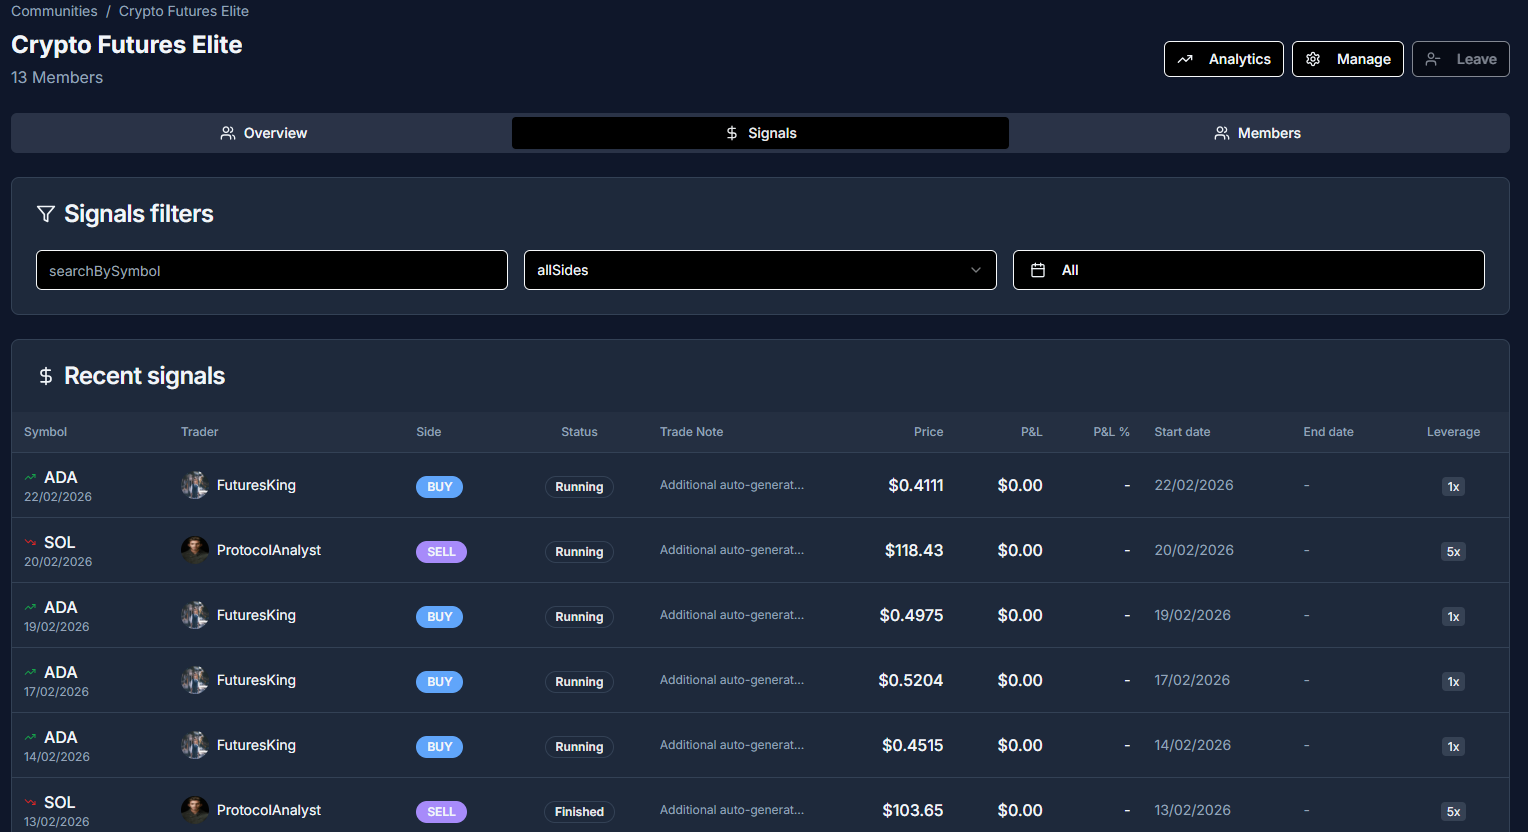Open the Communities breadcrumb link
1528x832 pixels.
pyautogui.click(x=54, y=11)
